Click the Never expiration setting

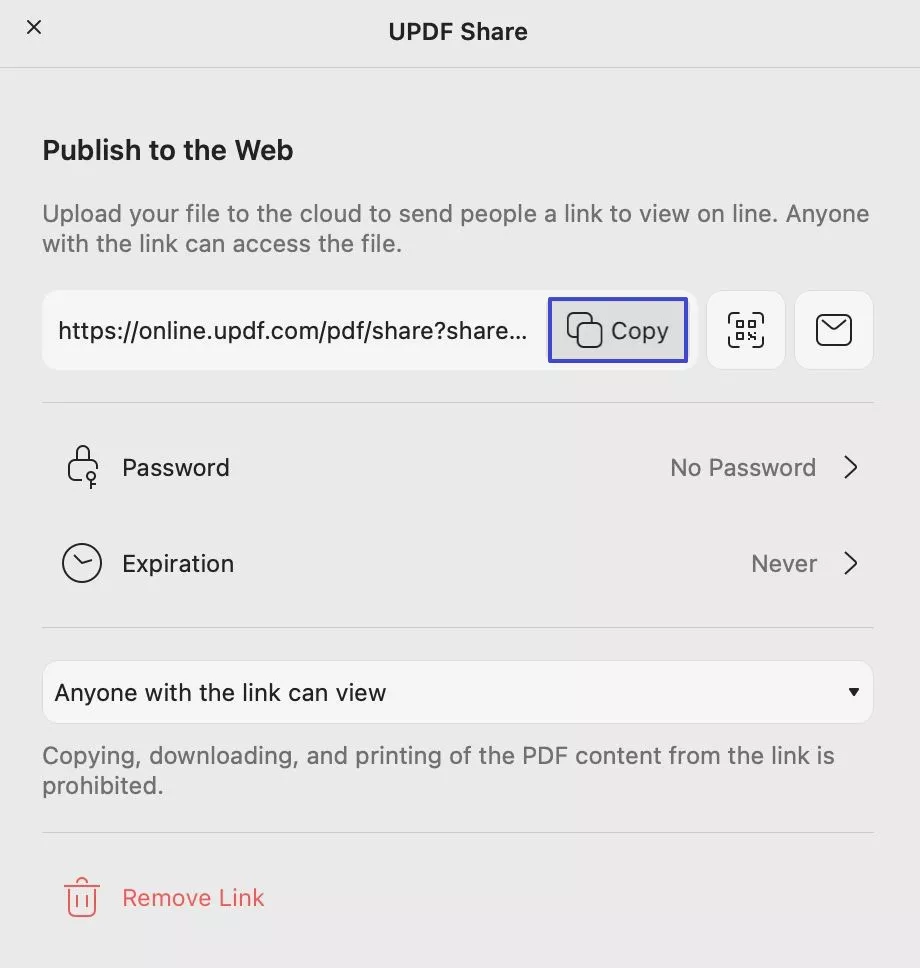click(x=784, y=563)
